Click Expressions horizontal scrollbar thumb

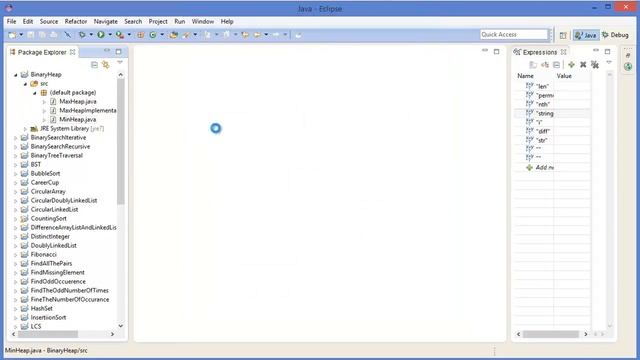tap(551, 334)
